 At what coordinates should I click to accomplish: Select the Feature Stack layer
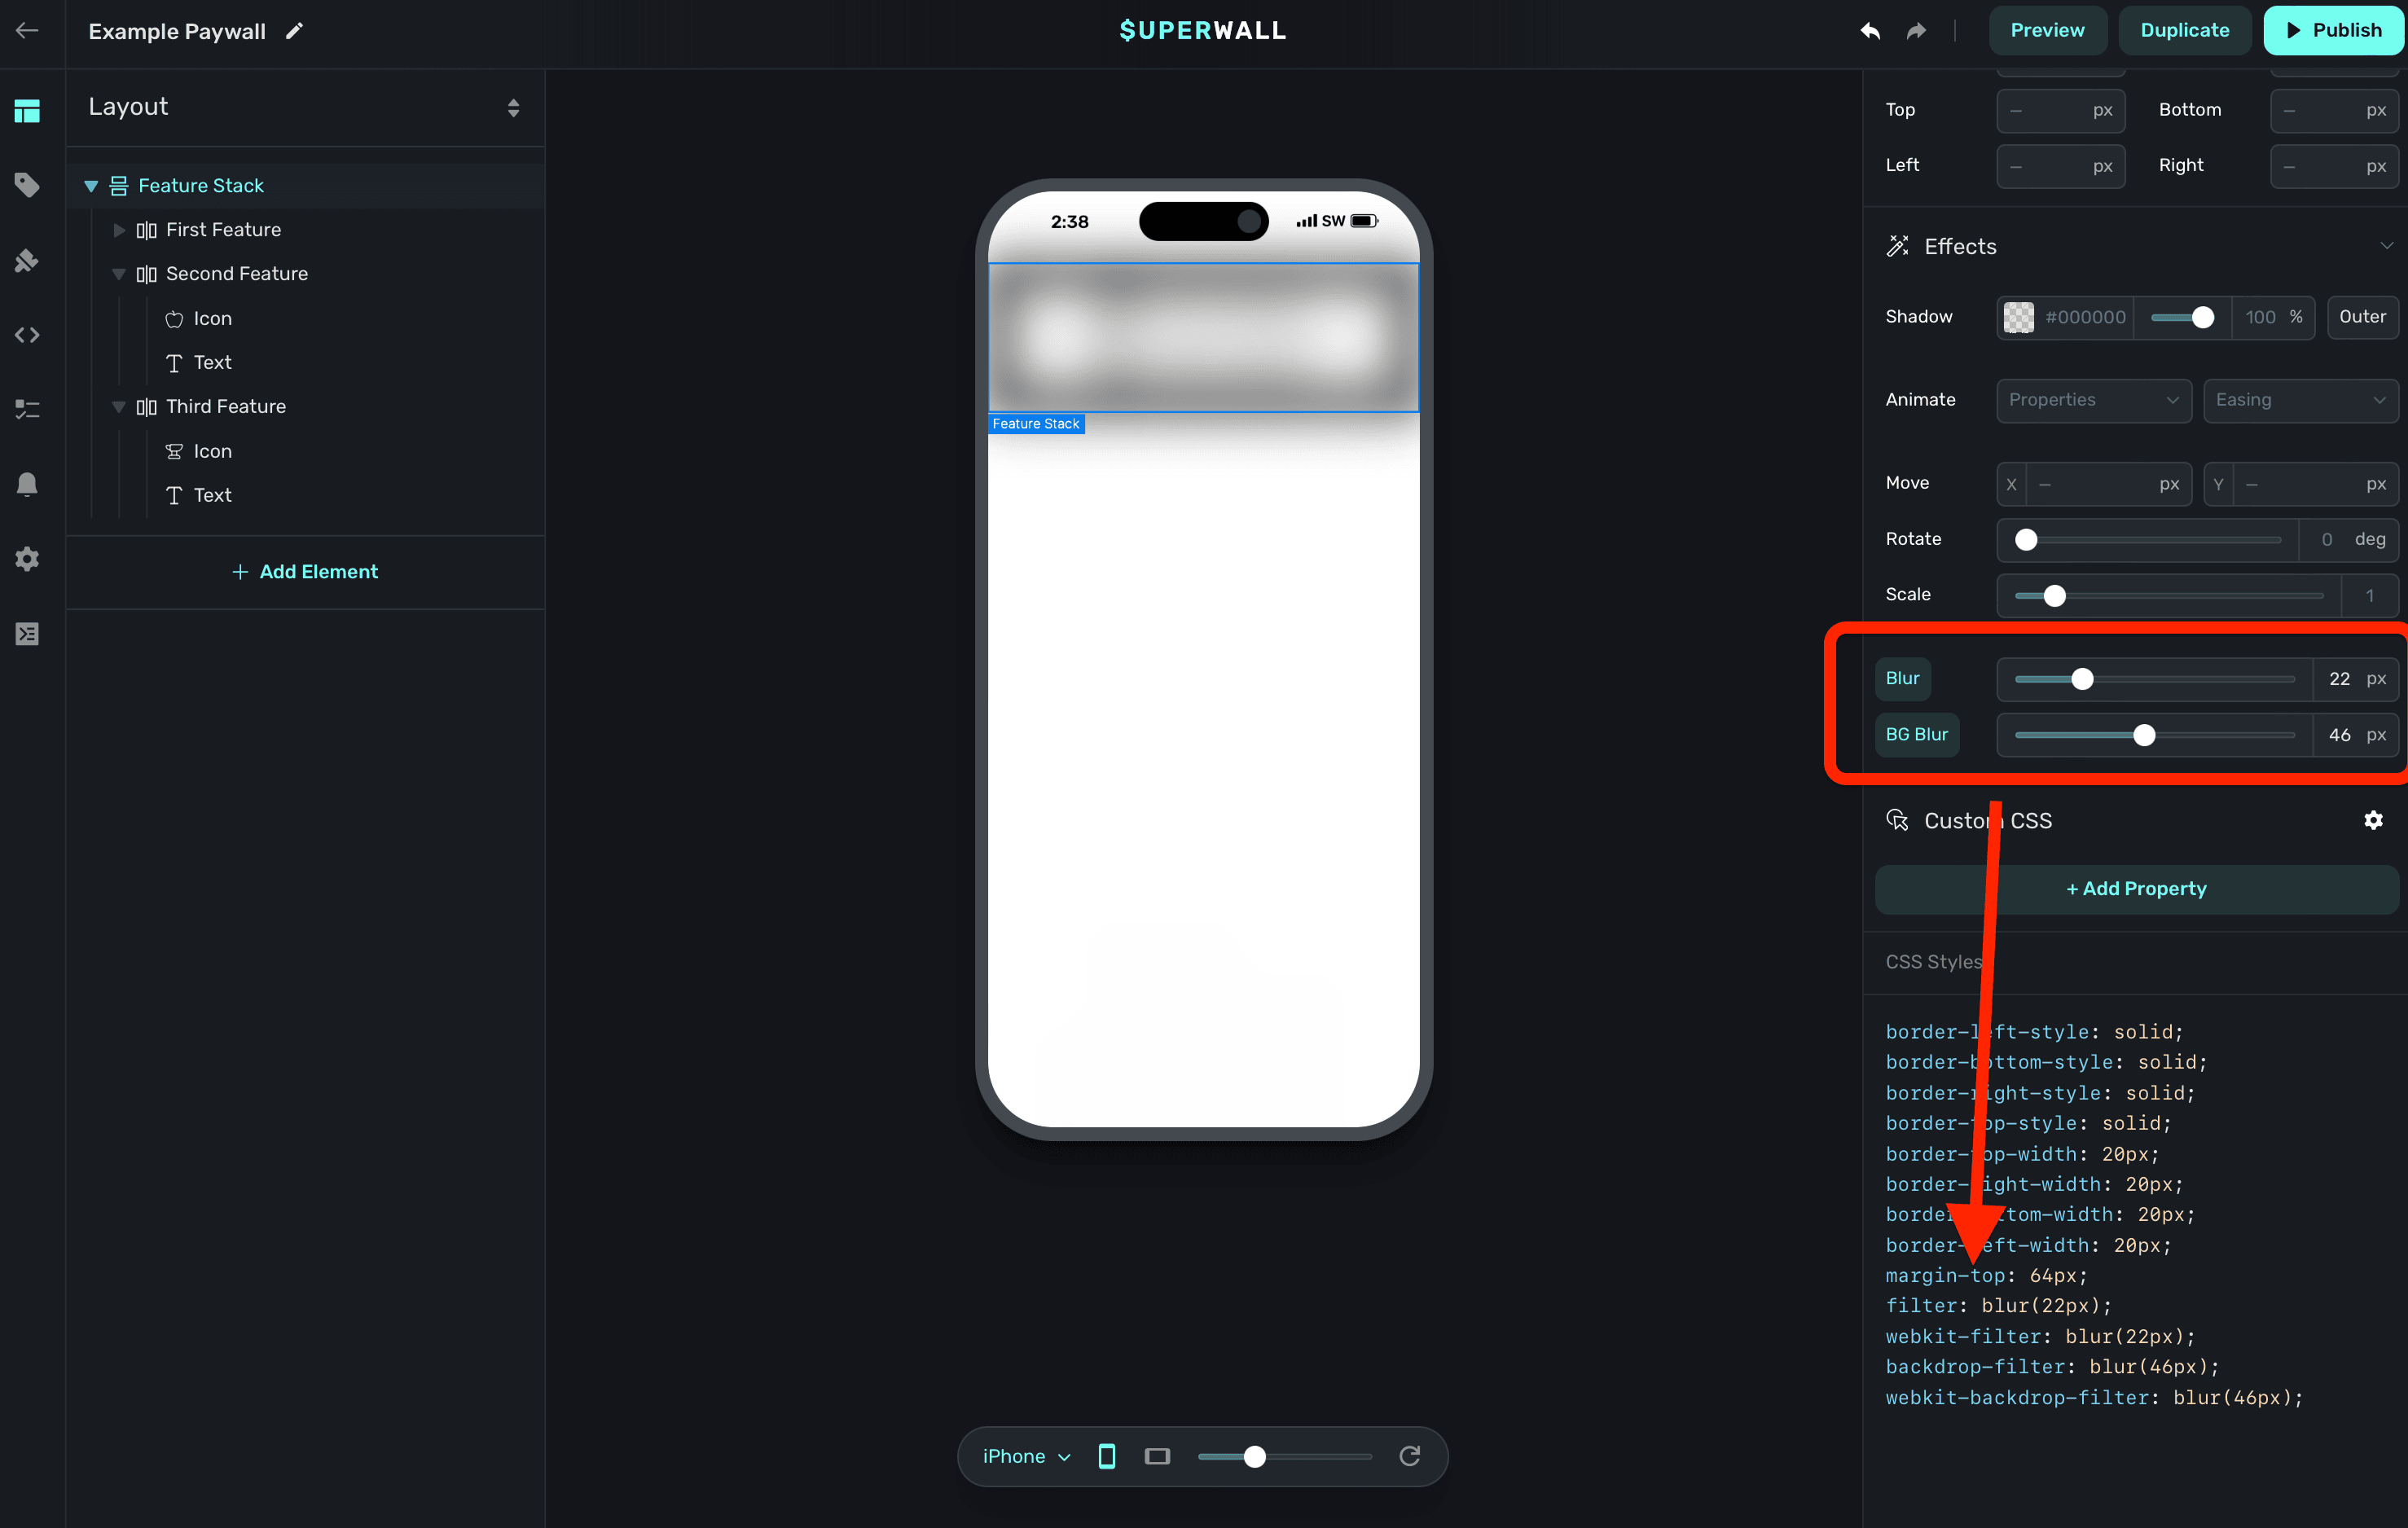(x=201, y=186)
